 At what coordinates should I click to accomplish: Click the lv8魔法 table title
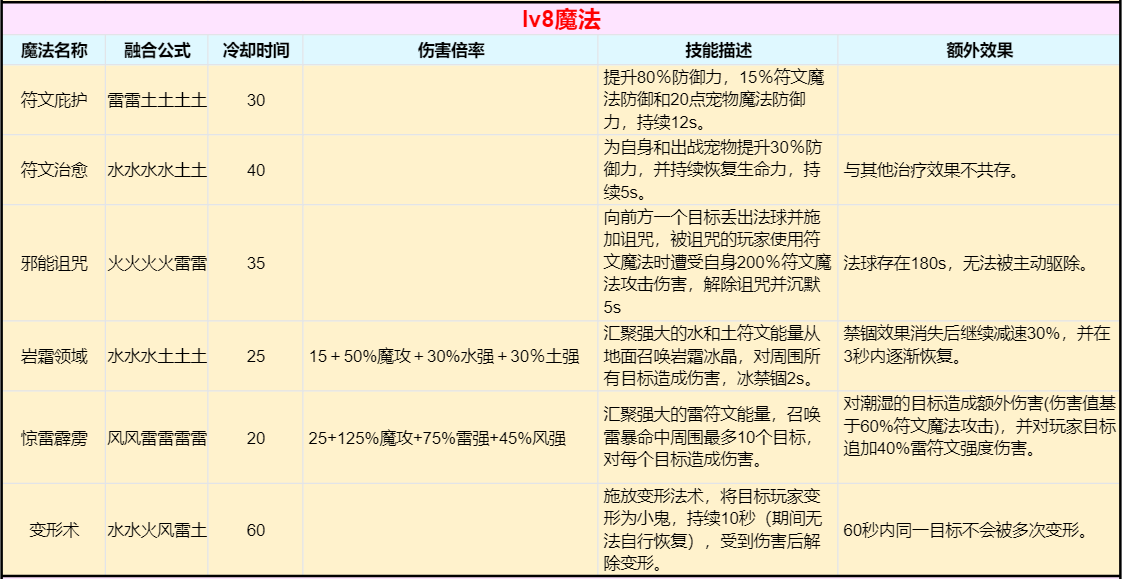pos(561,19)
